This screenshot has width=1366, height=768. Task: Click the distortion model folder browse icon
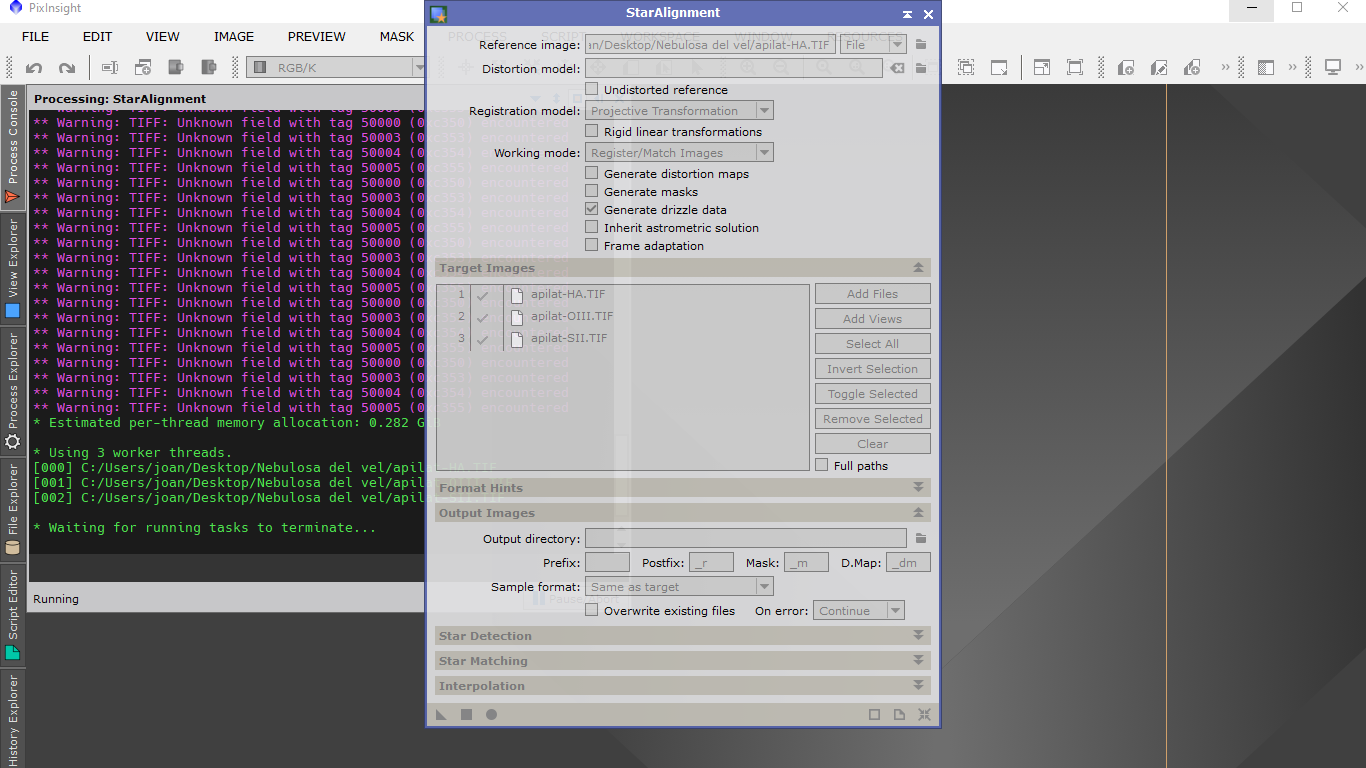(921, 68)
